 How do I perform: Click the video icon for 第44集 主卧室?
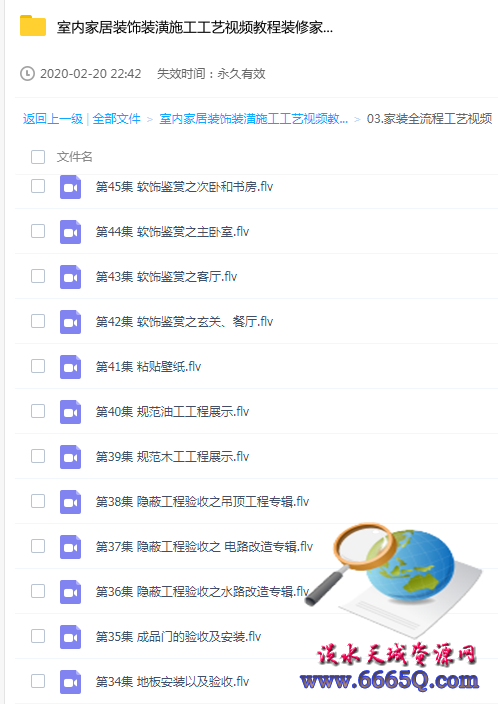point(71,232)
